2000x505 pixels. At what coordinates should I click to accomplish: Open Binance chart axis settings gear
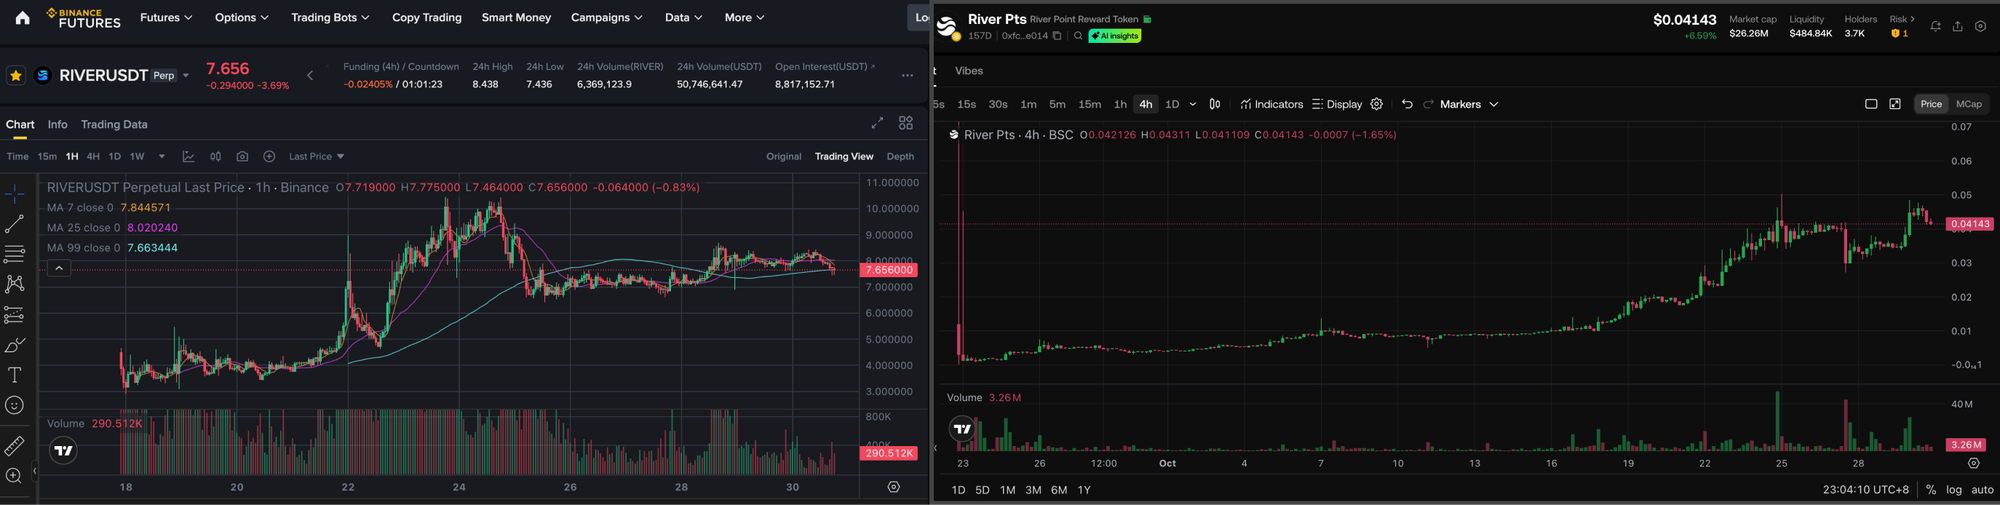click(894, 487)
